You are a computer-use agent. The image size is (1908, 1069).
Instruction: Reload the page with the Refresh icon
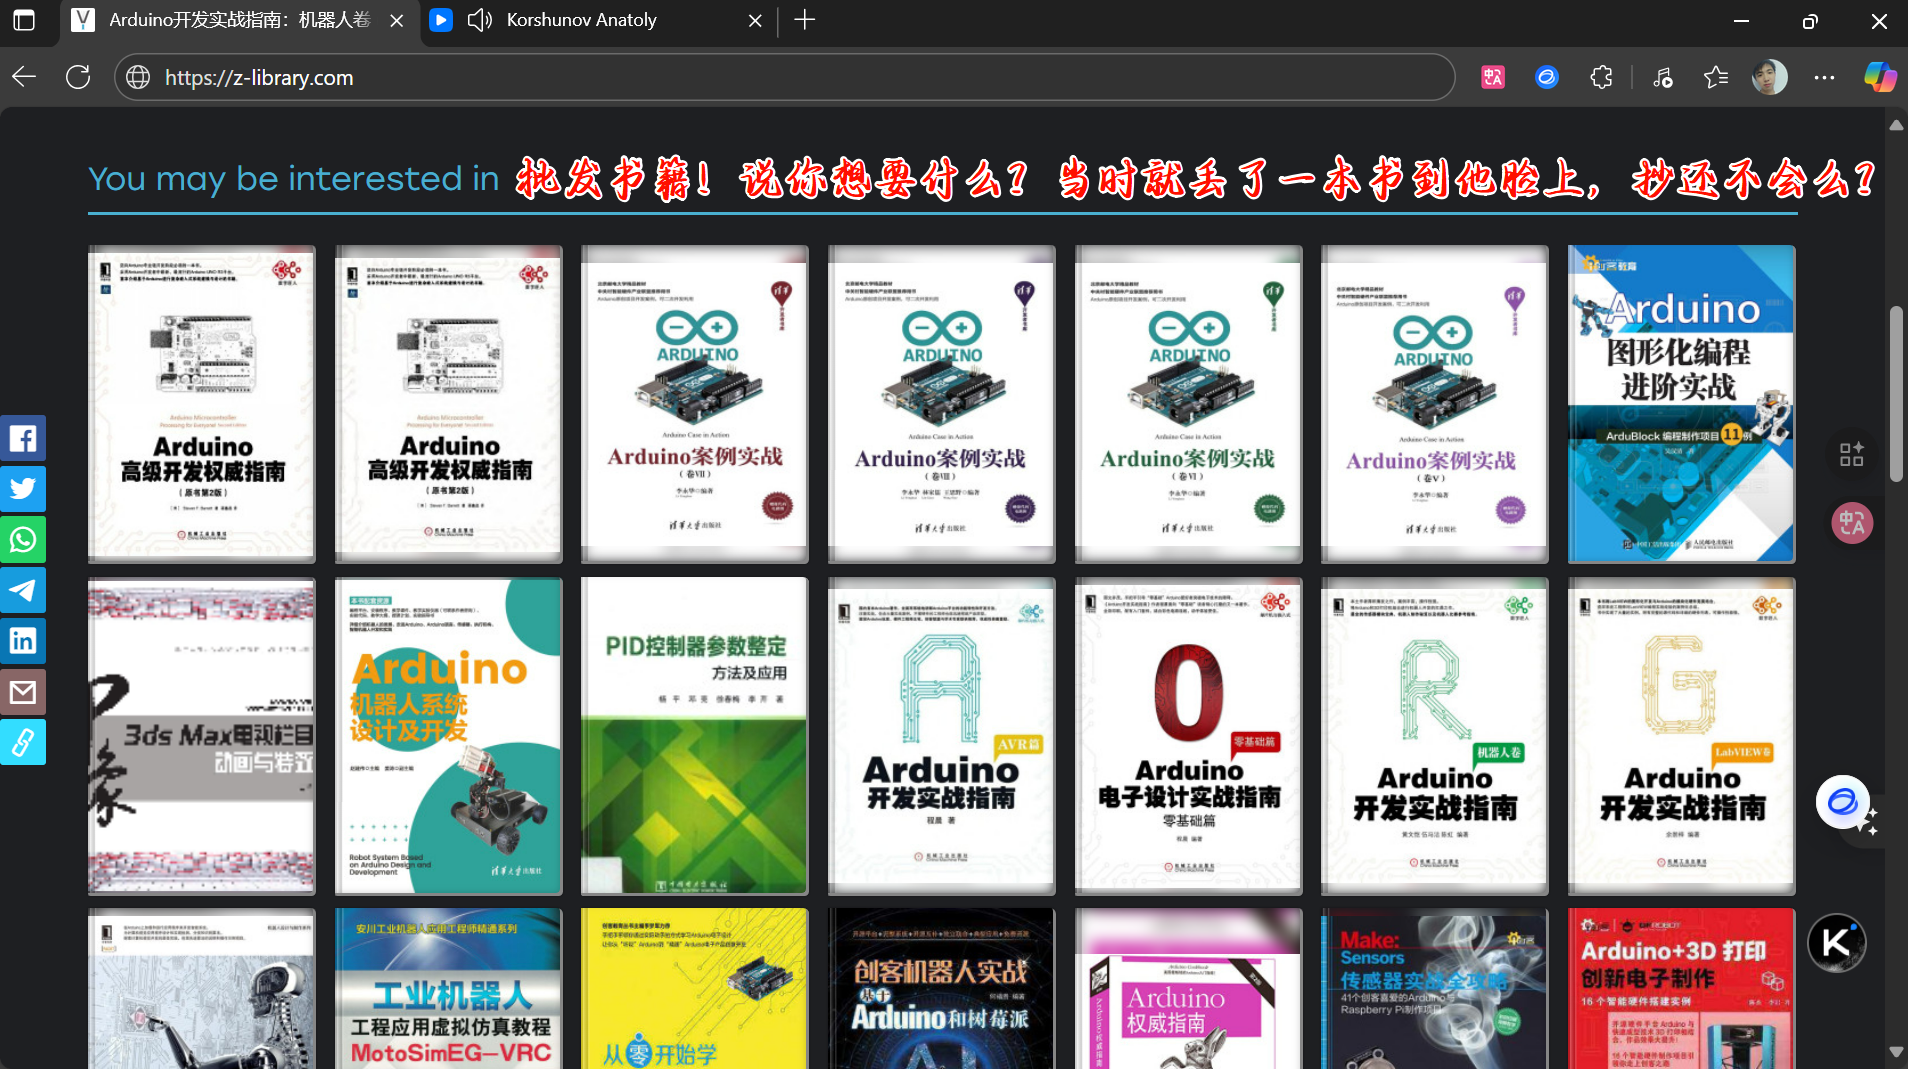coord(78,77)
